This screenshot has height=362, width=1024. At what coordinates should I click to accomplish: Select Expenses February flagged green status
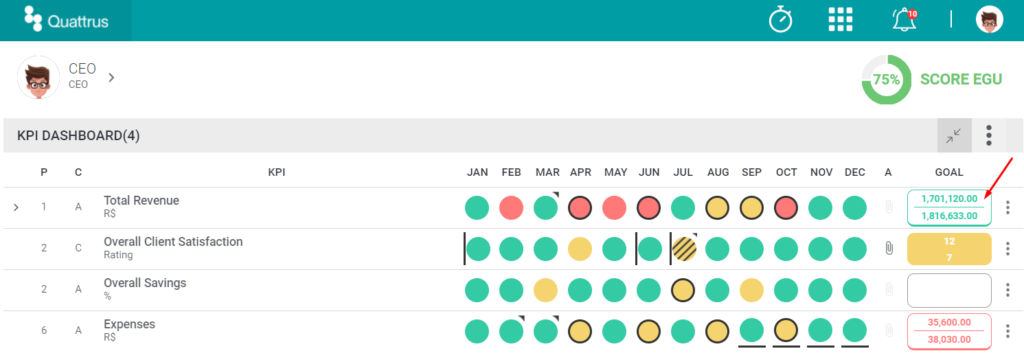tap(511, 331)
